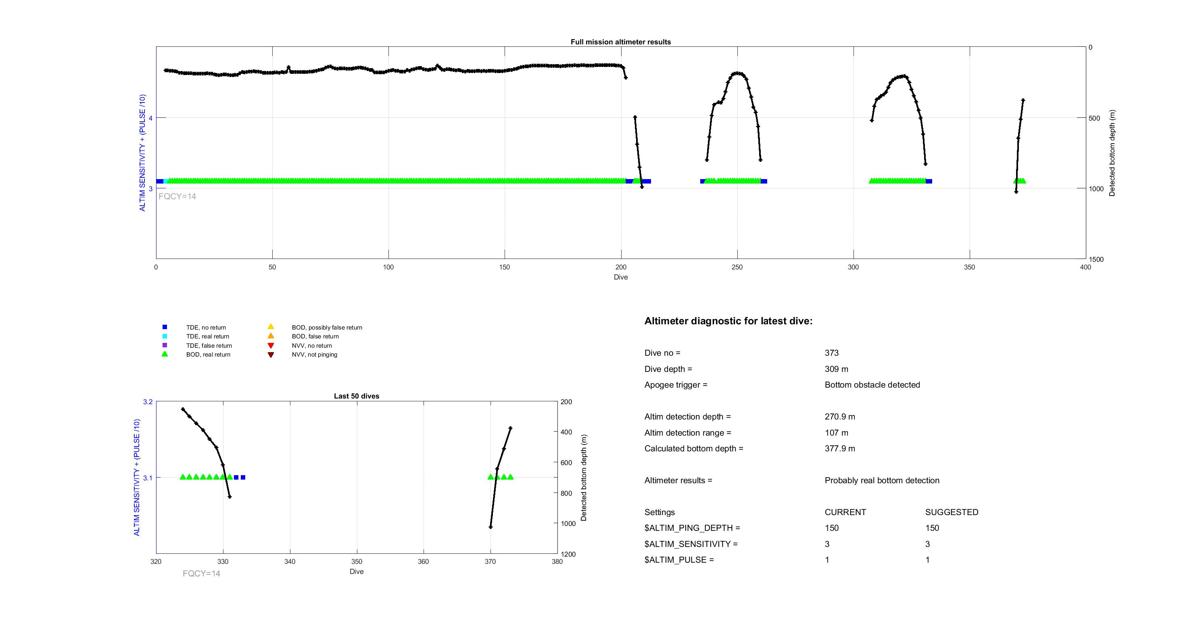
Task: Click the '$ALTIM_PULSE =' label
Action: [x=679, y=560]
